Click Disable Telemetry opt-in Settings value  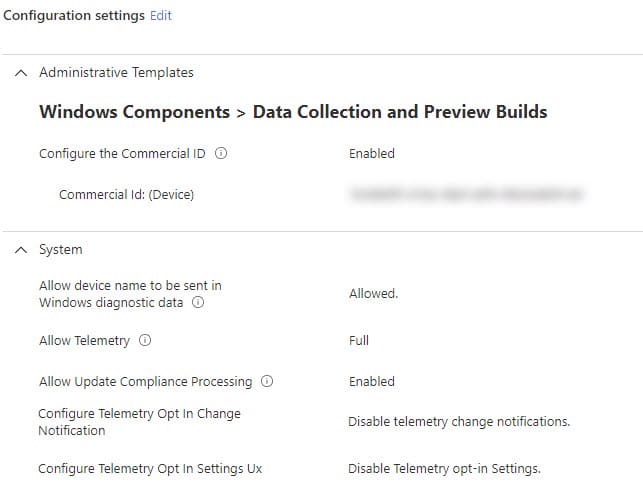tap(445, 468)
